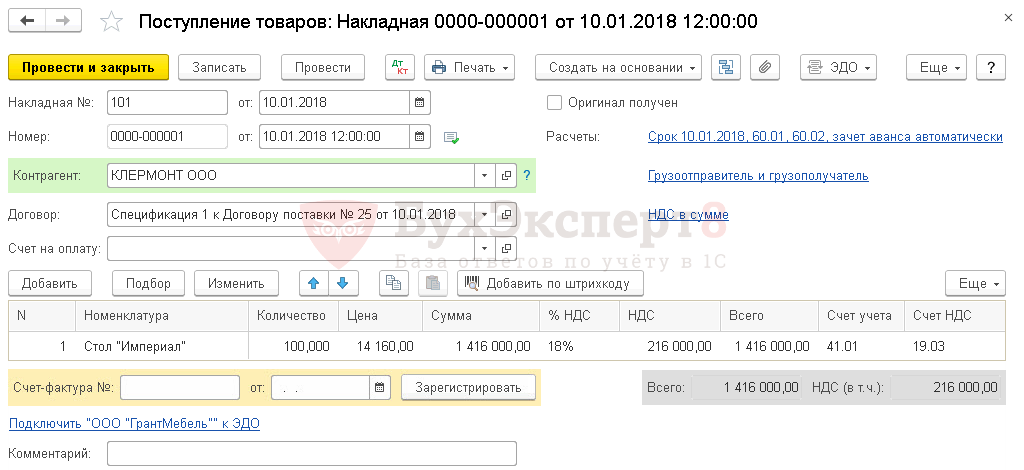Move table row down with arrow
Image resolution: width=1024 pixels, height=470 pixels.
click(342, 283)
